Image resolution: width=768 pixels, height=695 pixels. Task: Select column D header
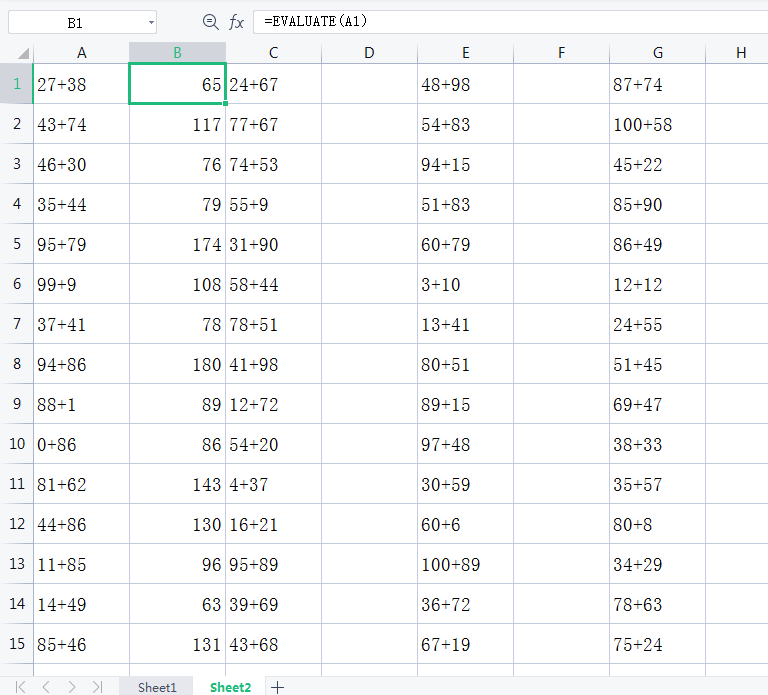(x=369, y=53)
